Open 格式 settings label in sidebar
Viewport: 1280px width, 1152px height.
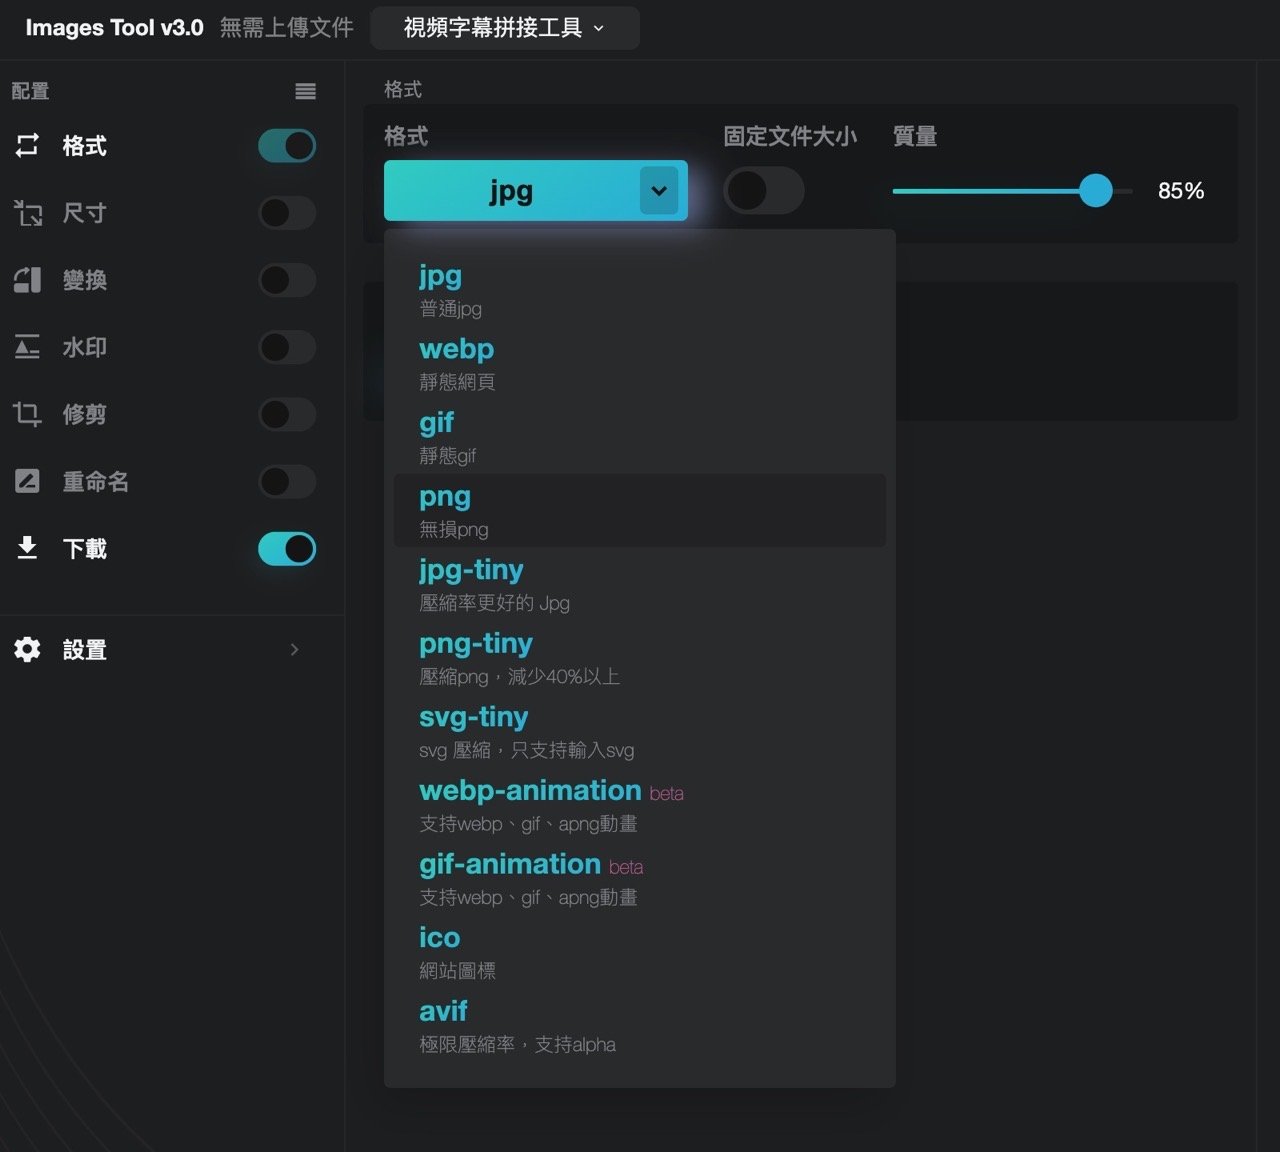[x=85, y=146]
